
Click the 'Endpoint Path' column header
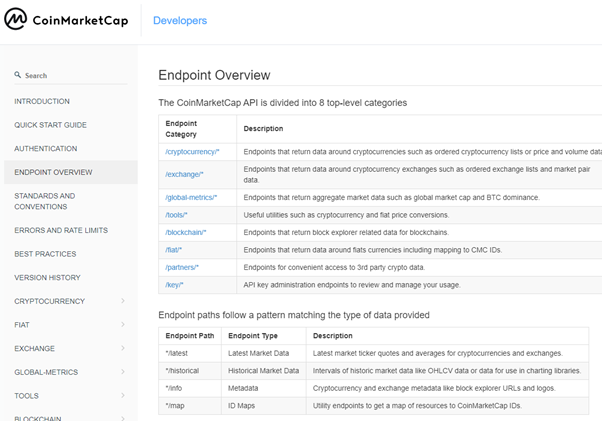(x=190, y=336)
